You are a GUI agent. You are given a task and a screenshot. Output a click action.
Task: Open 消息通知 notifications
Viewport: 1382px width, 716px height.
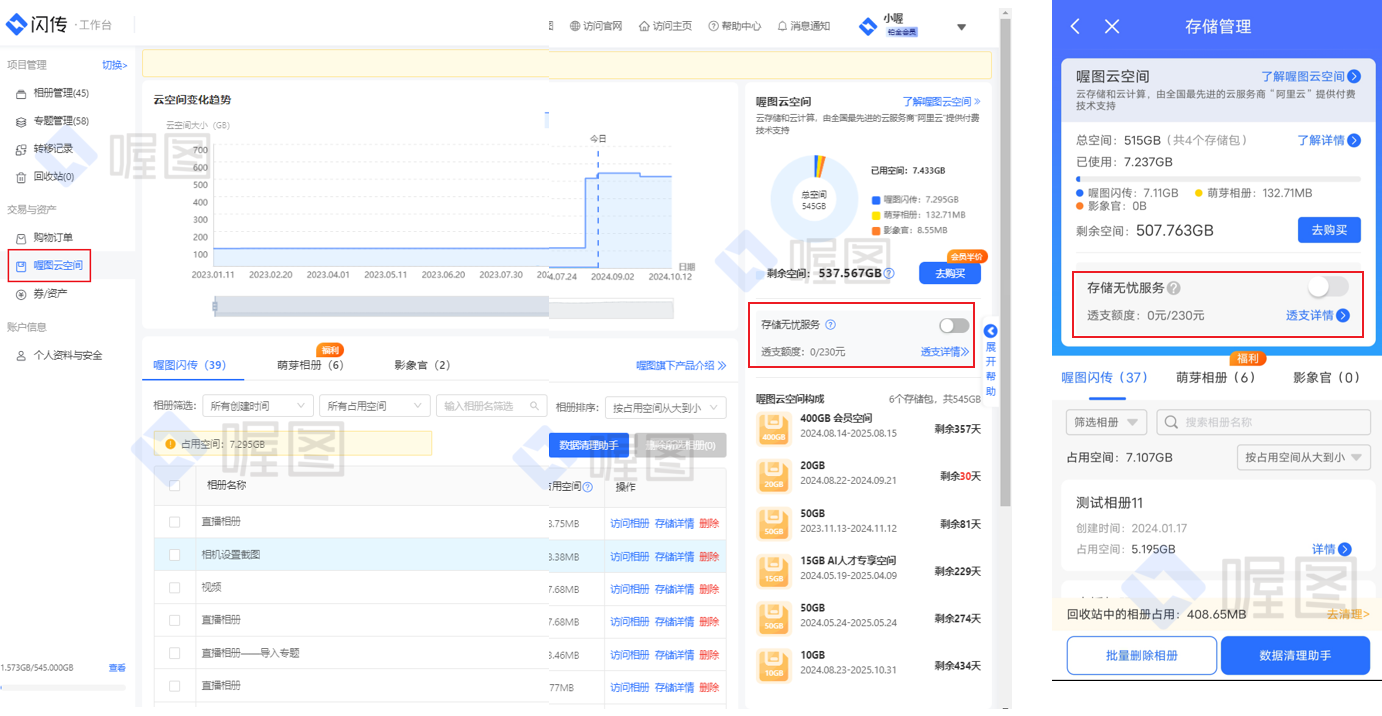pyautogui.click(x=803, y=26)
